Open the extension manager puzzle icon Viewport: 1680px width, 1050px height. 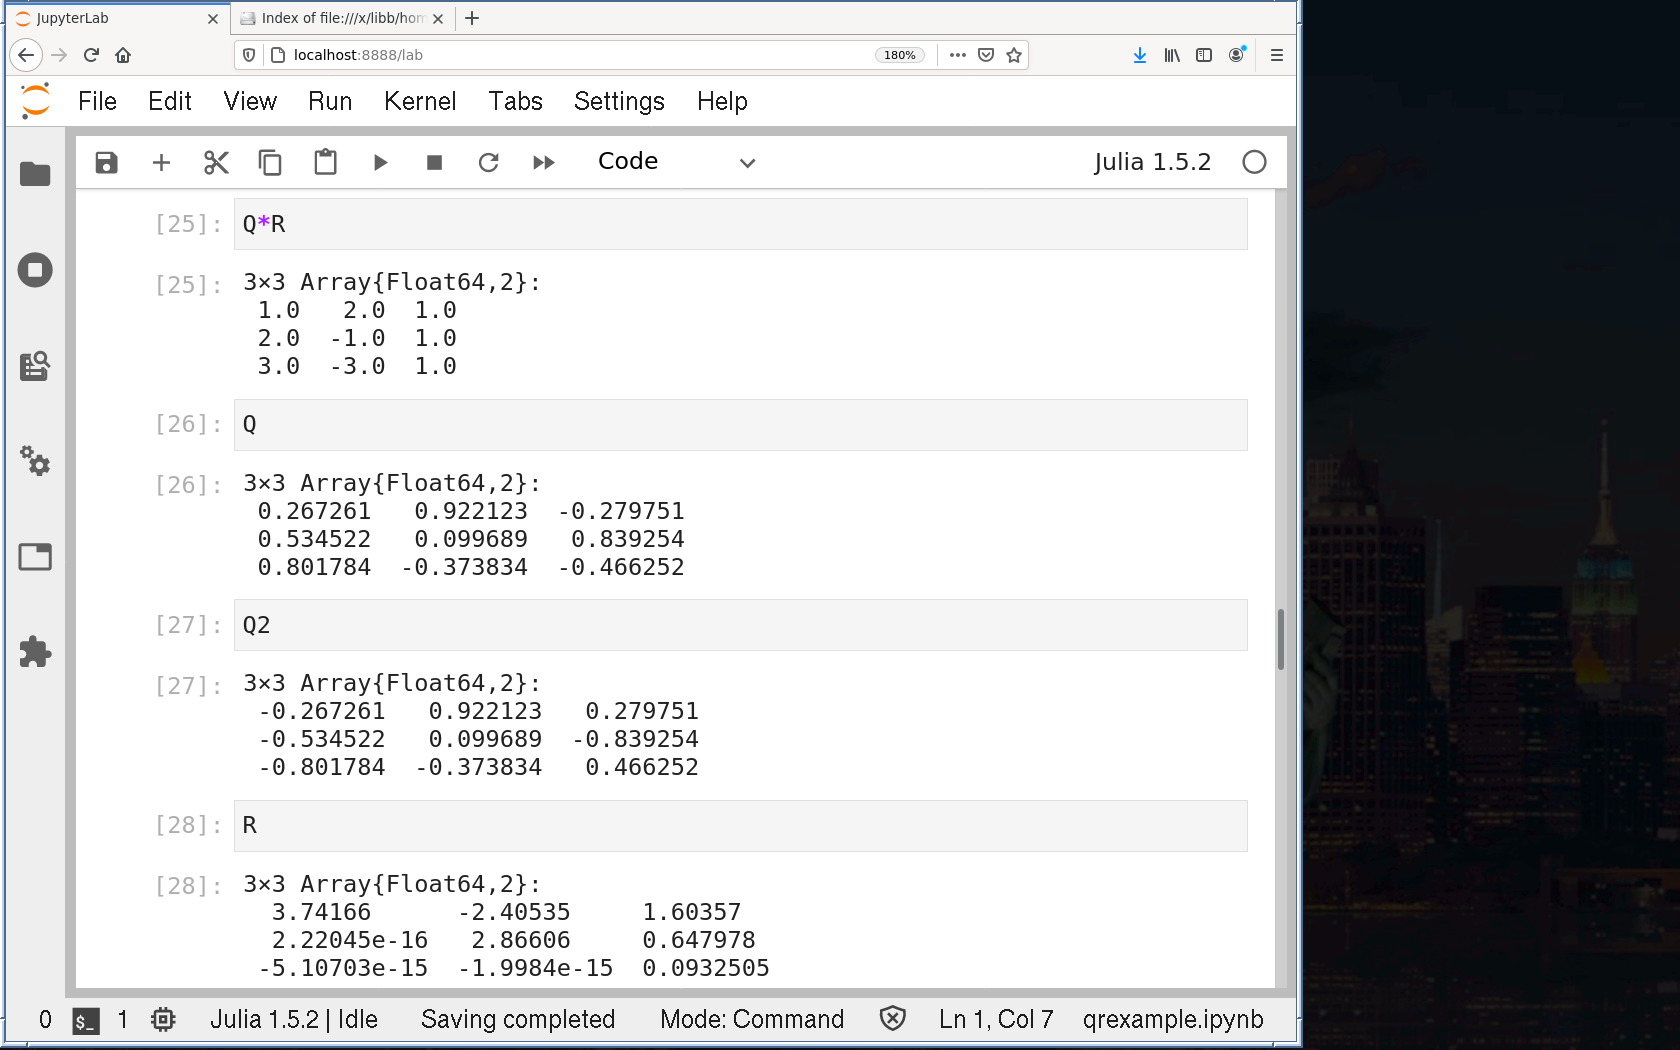[35, 652]
